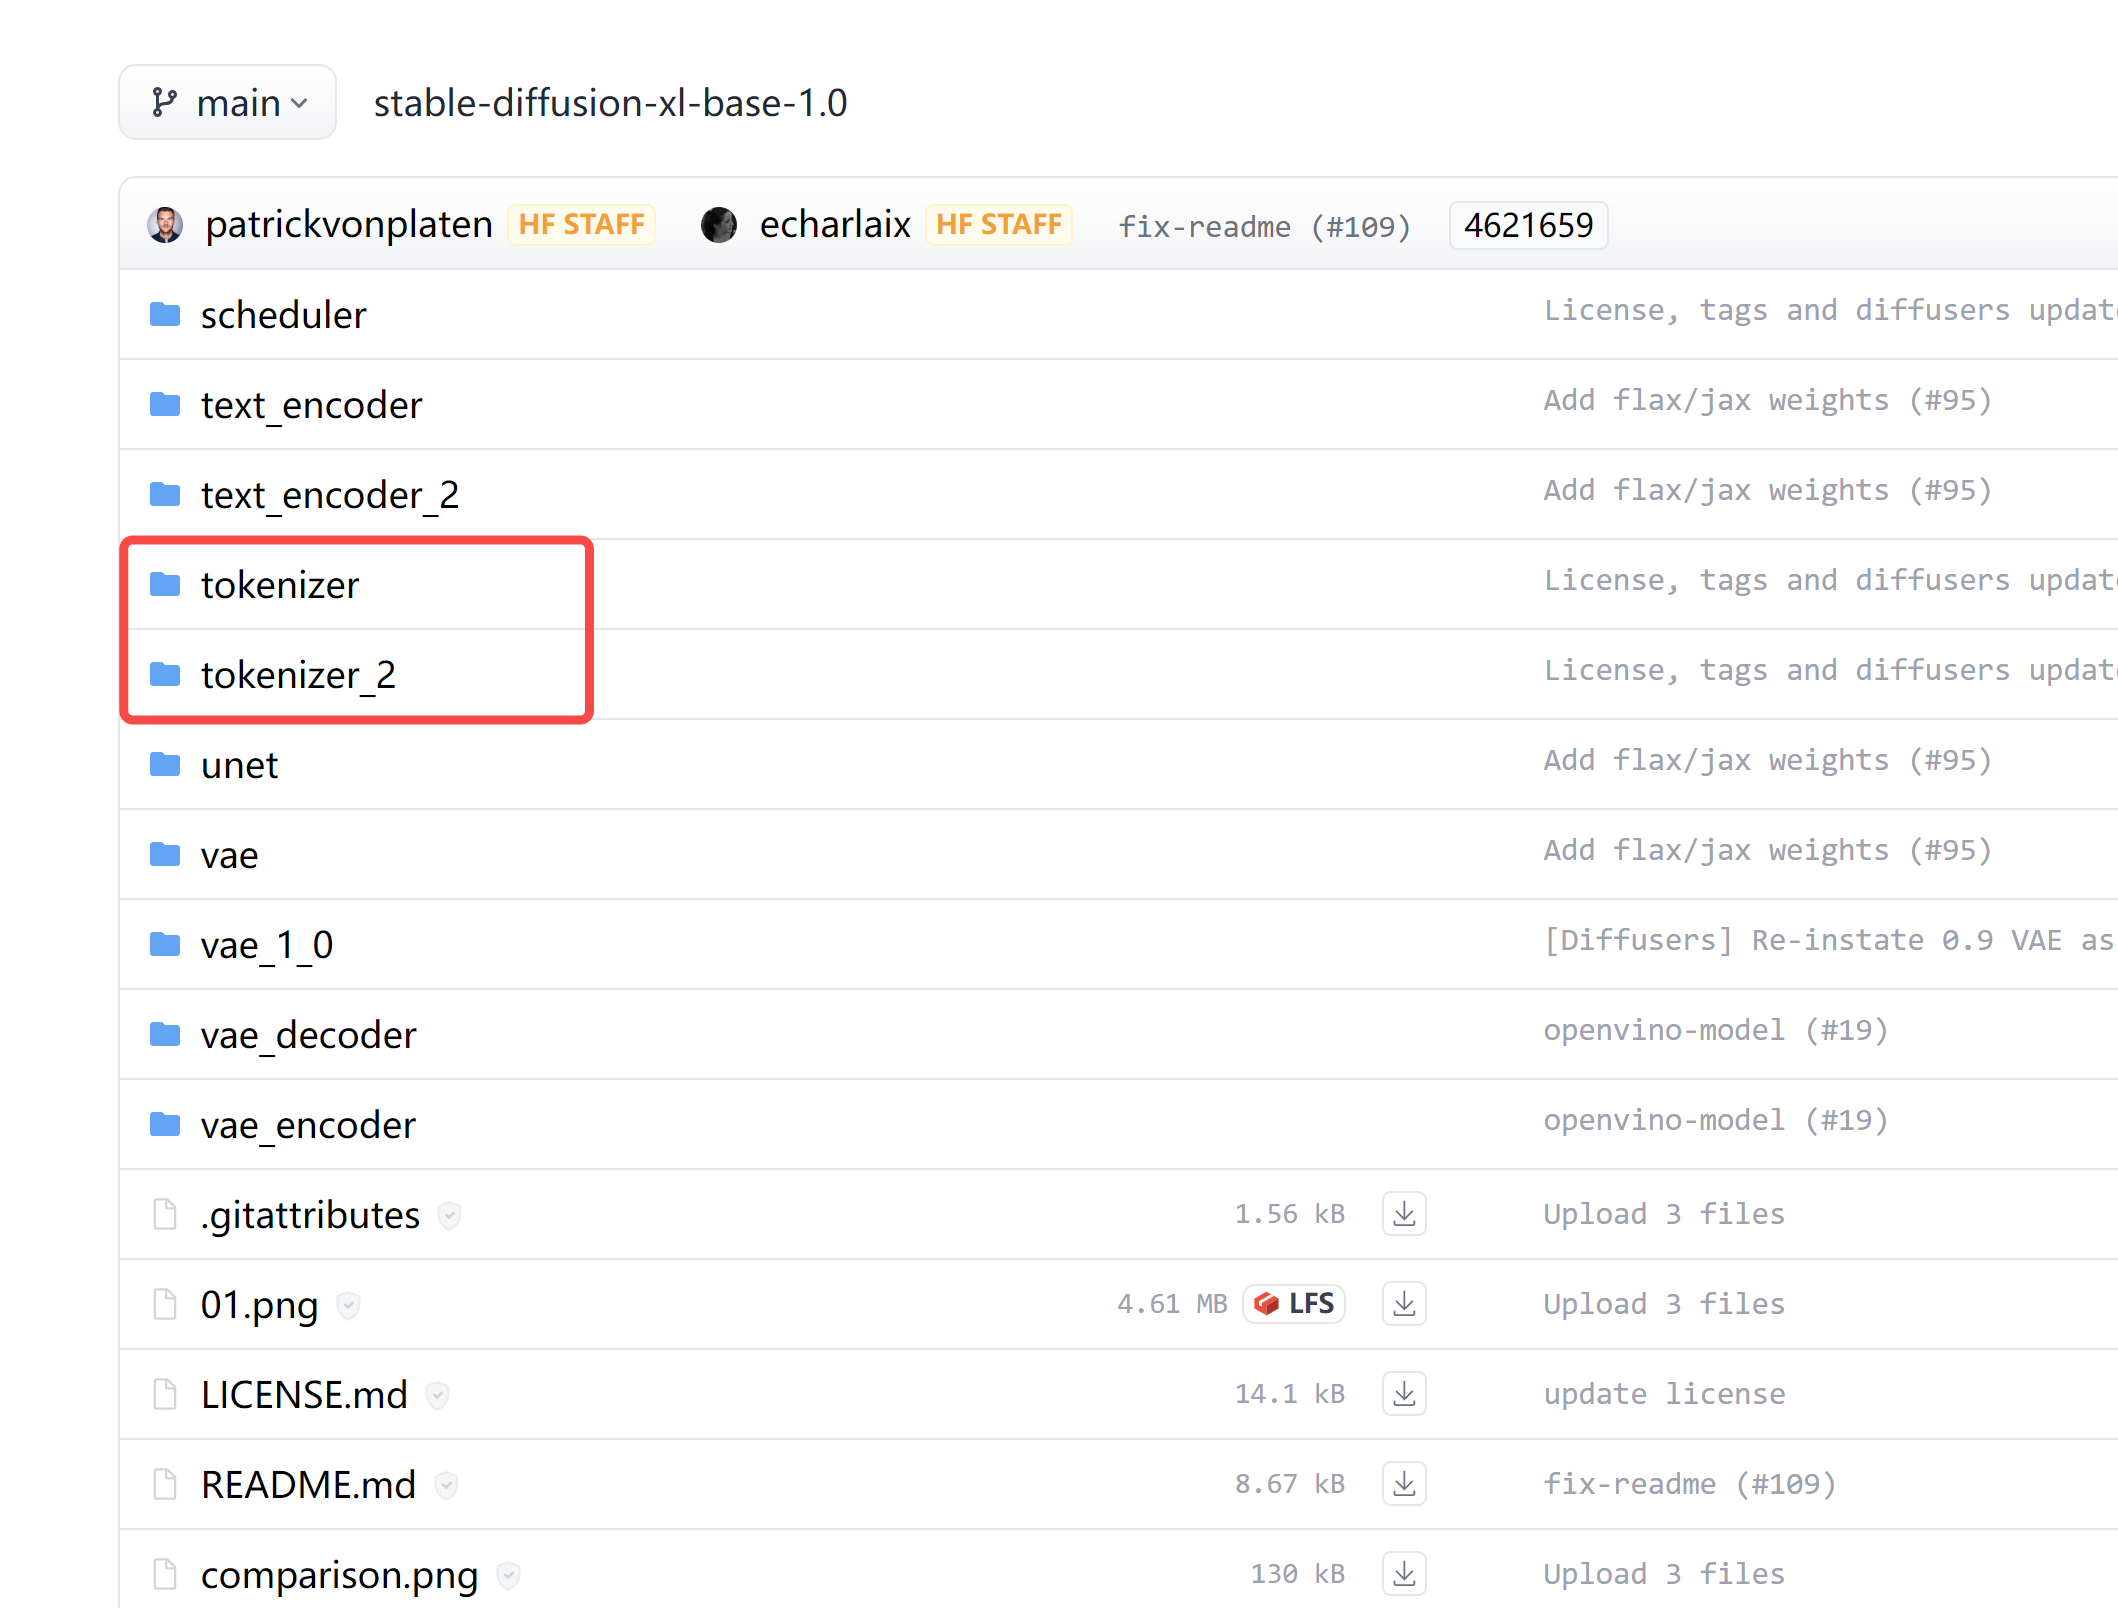Click the file icon beside README.md
This screenshot has width=2118, height=1608.
tap(164, 1484)
